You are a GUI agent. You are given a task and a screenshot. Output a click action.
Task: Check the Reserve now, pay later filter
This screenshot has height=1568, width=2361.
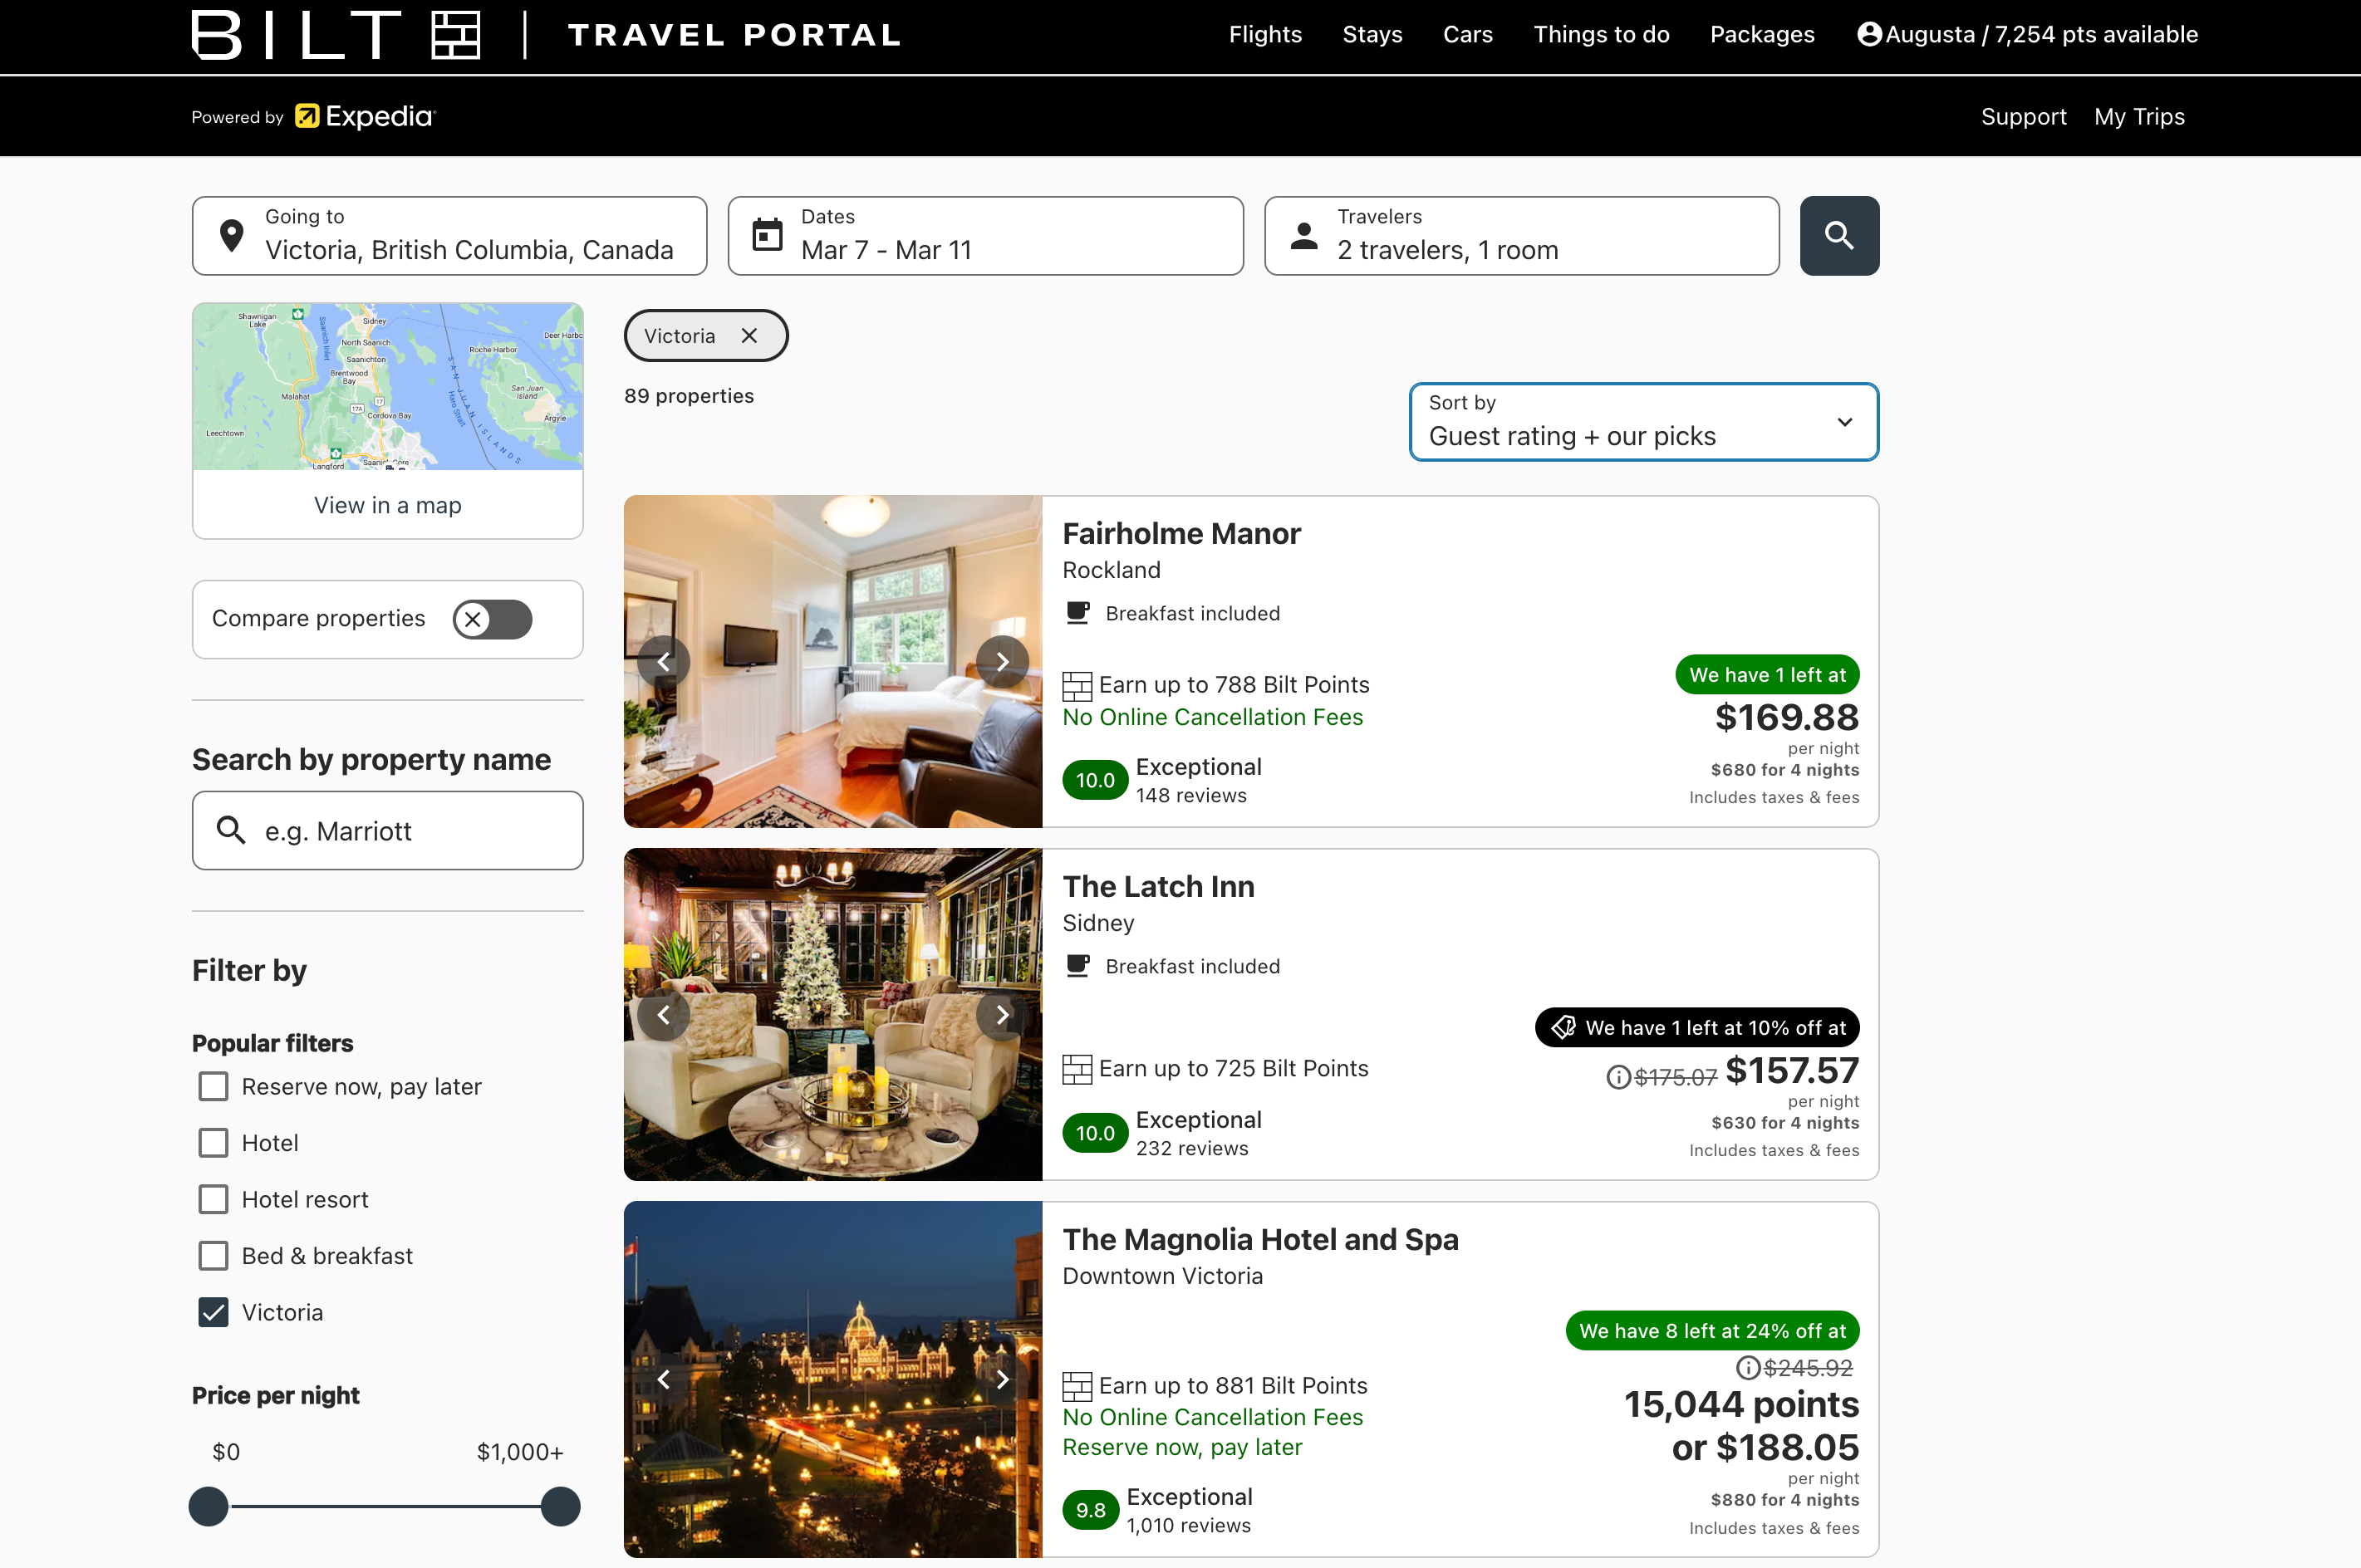(x=213, y=1086)
